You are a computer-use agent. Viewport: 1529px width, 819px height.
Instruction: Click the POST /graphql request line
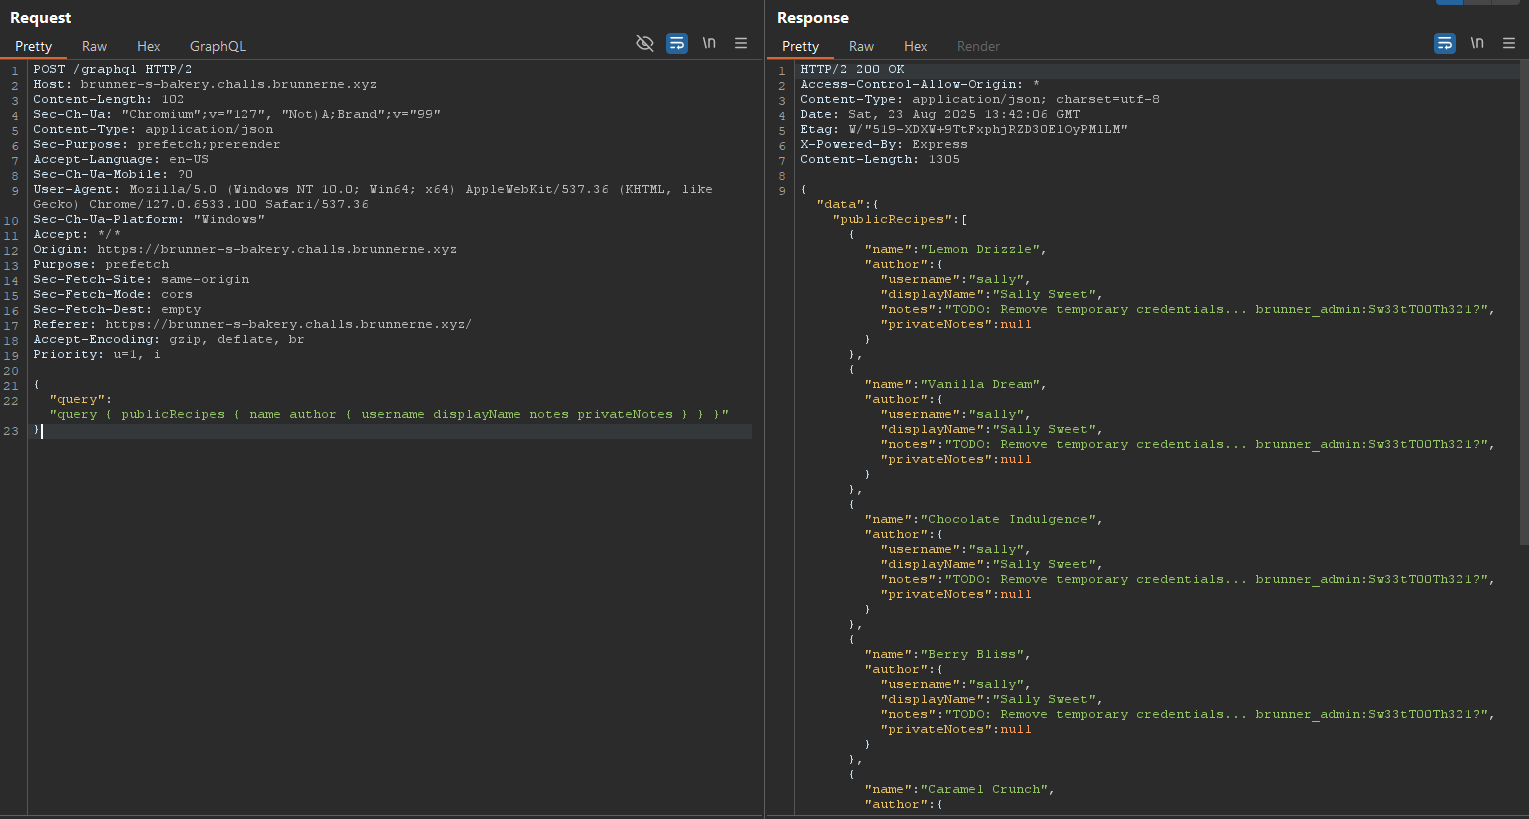(x=112, y=69)
